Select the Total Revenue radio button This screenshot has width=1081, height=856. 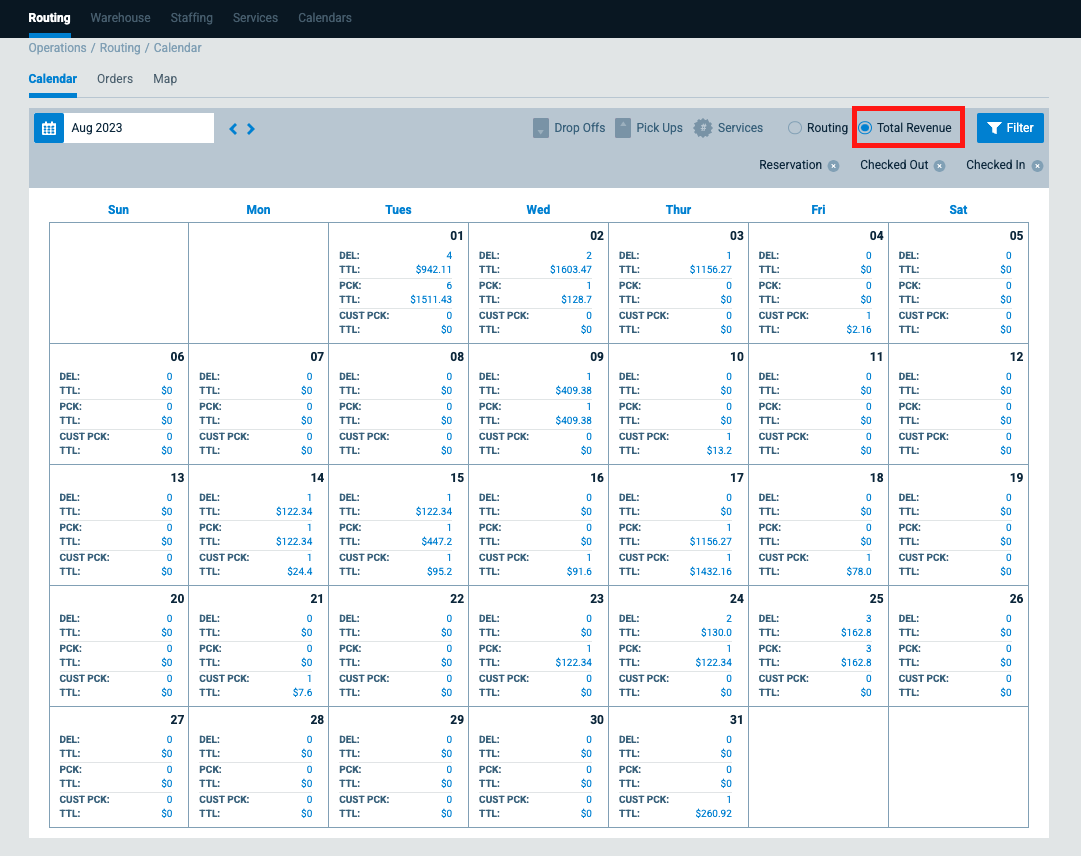coord(865,128)
